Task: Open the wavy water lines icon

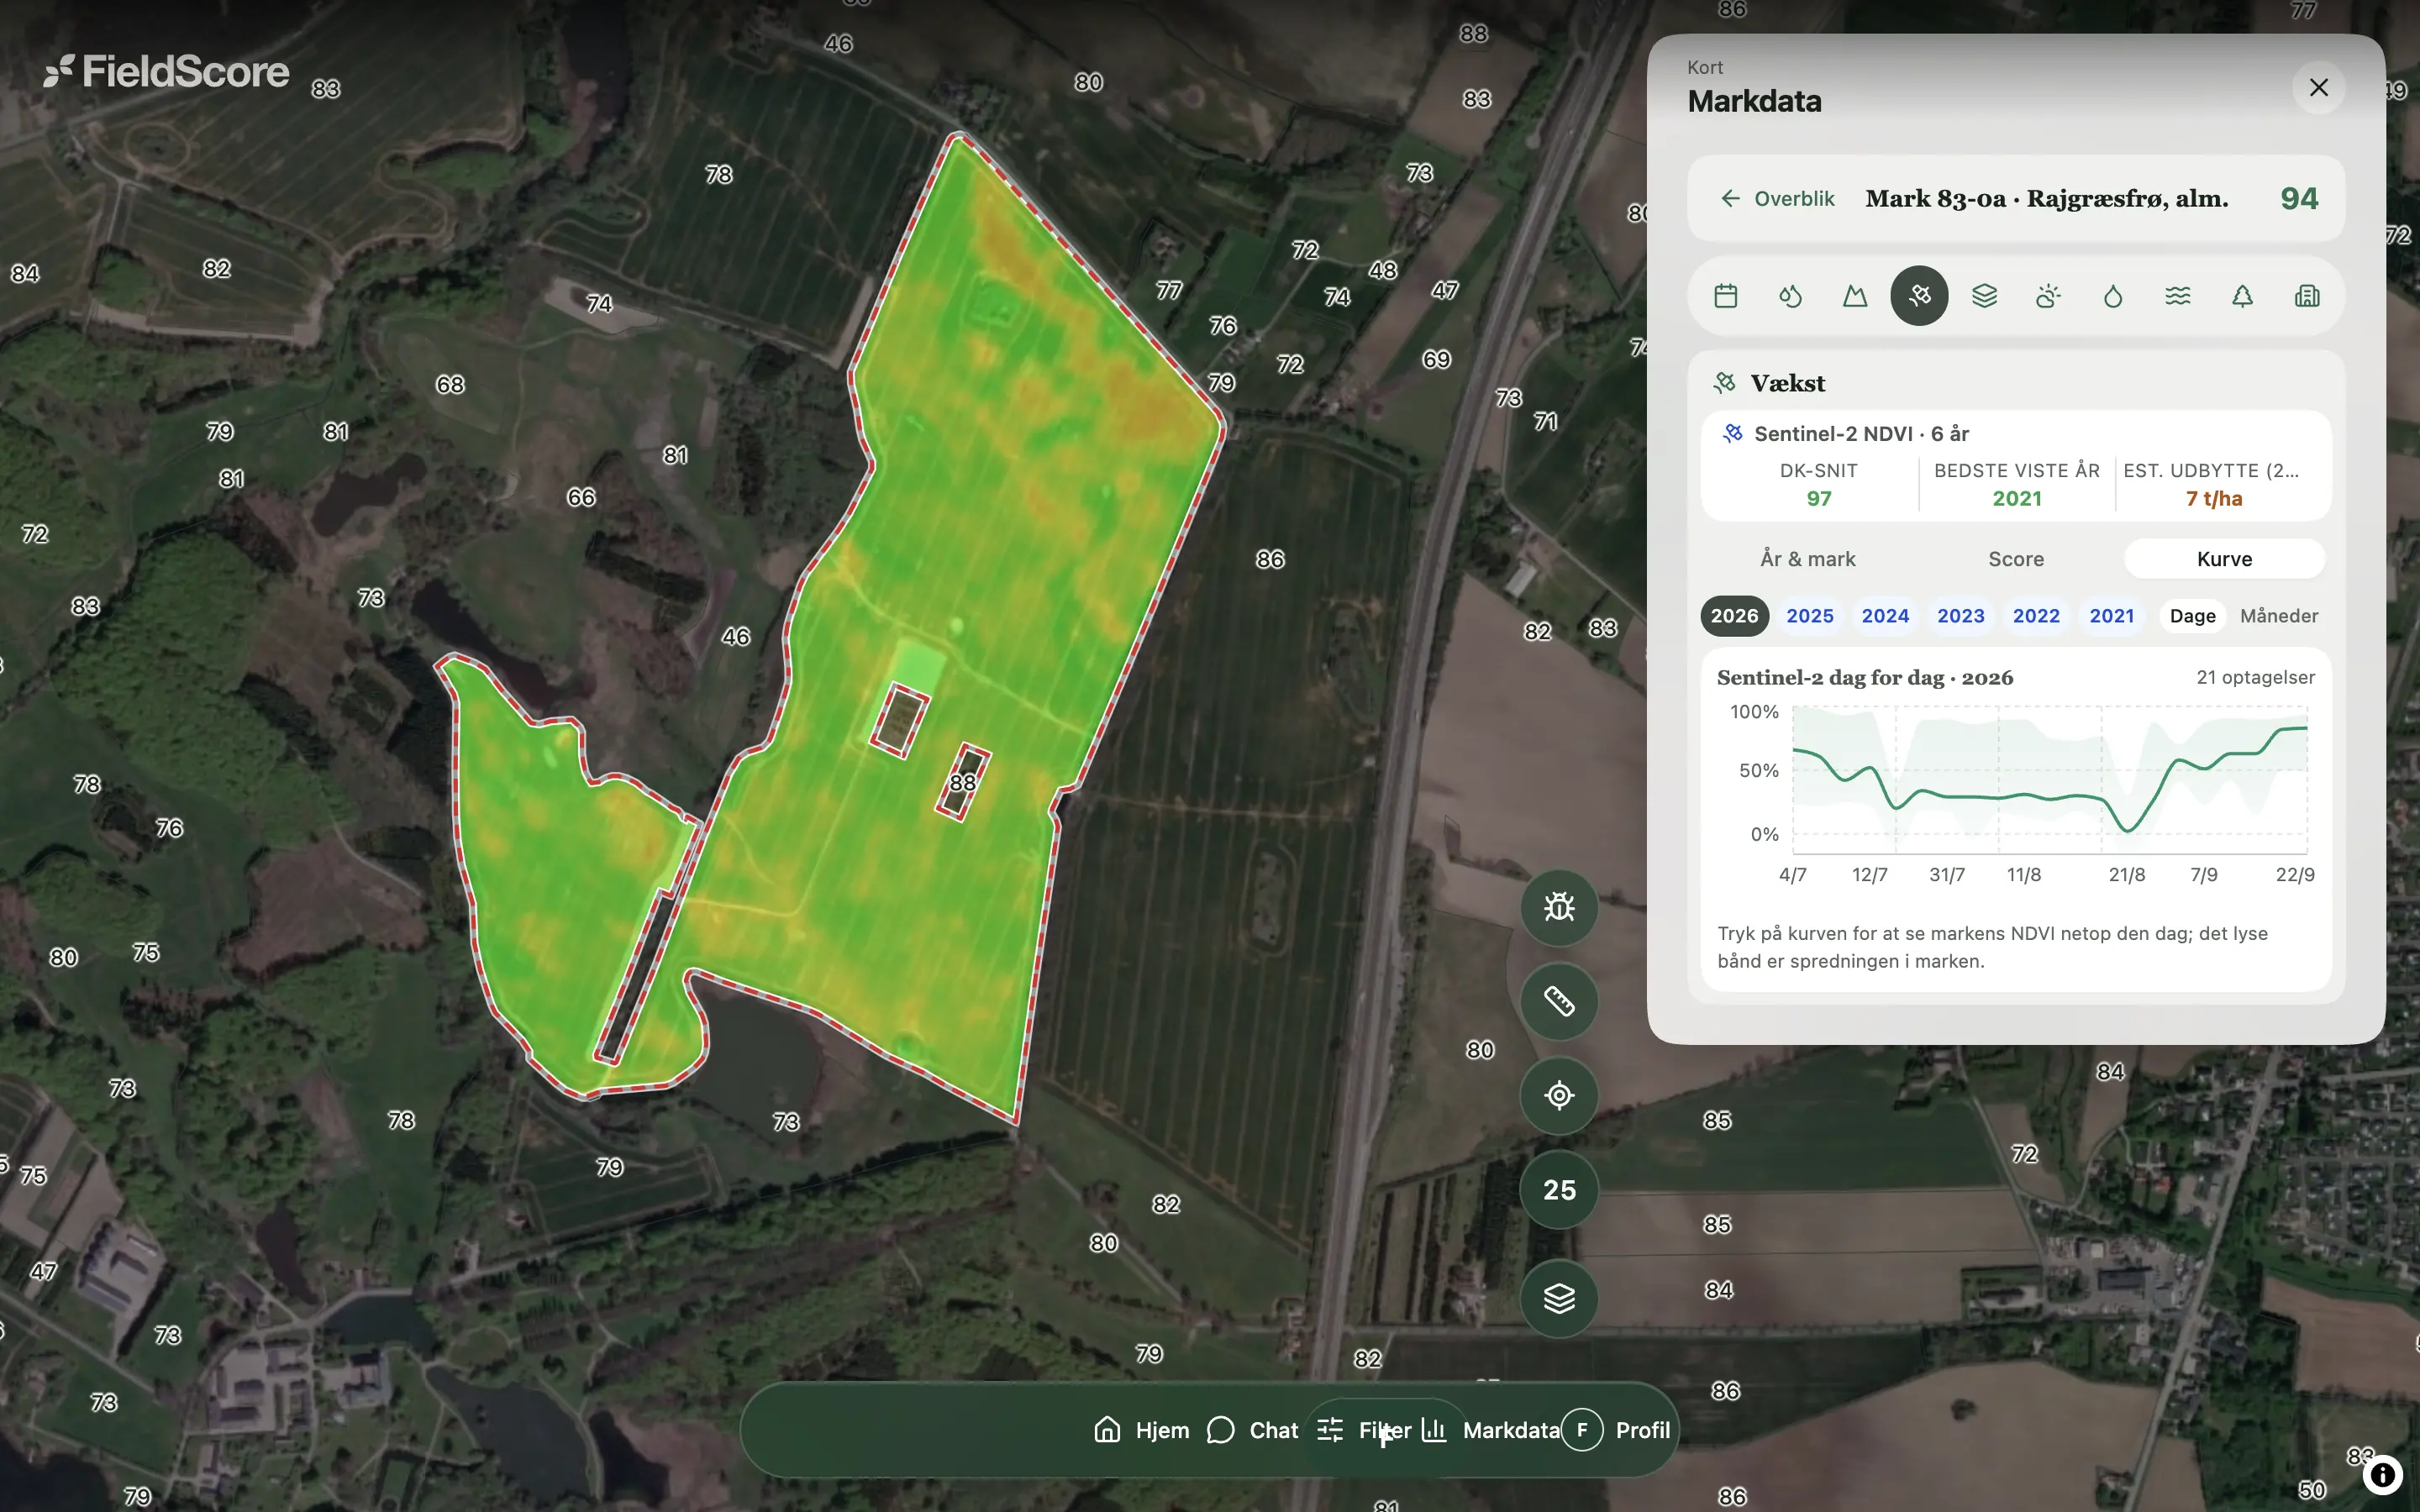Action: coord(2178,296)
